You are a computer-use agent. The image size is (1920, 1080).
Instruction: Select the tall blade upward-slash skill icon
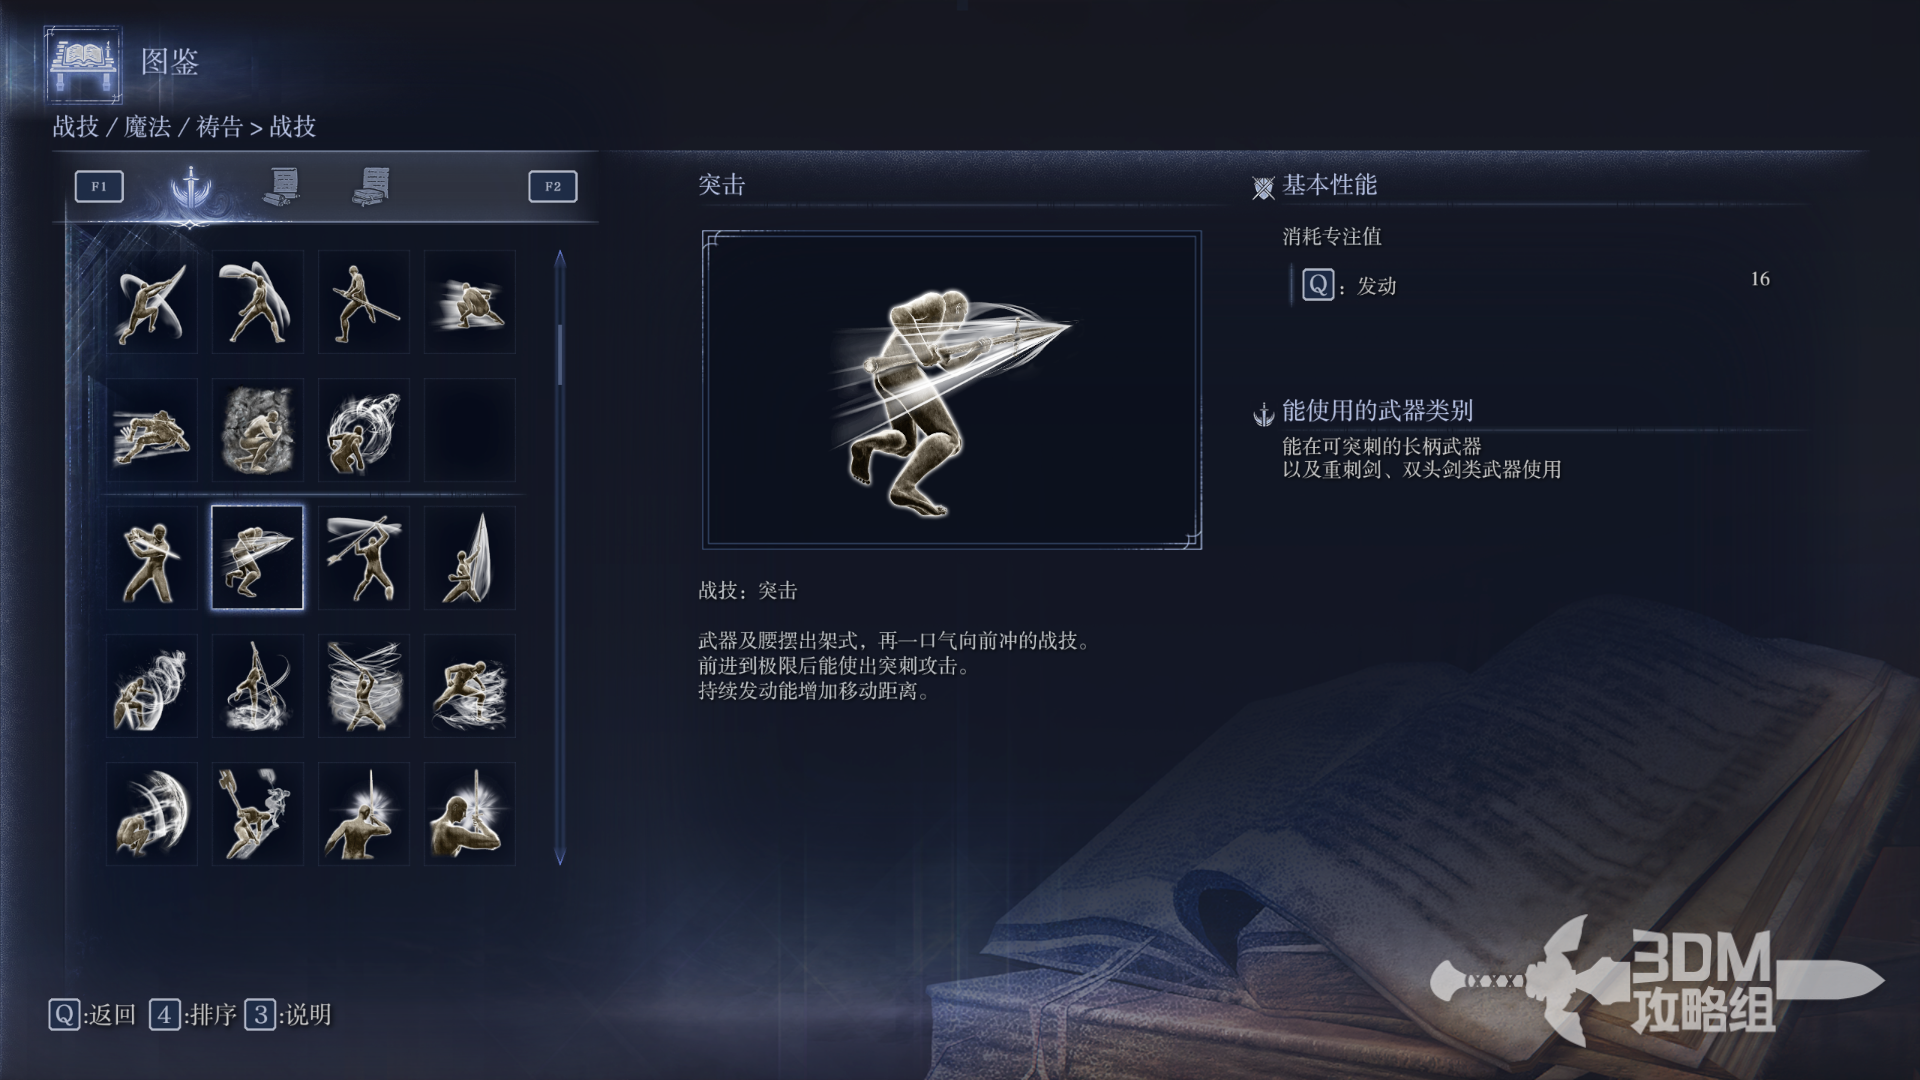[x=469, y=558]
